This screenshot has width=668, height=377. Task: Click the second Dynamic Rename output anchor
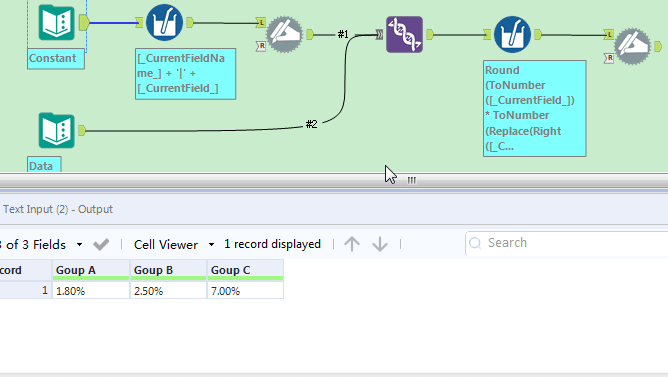(658, 46)
